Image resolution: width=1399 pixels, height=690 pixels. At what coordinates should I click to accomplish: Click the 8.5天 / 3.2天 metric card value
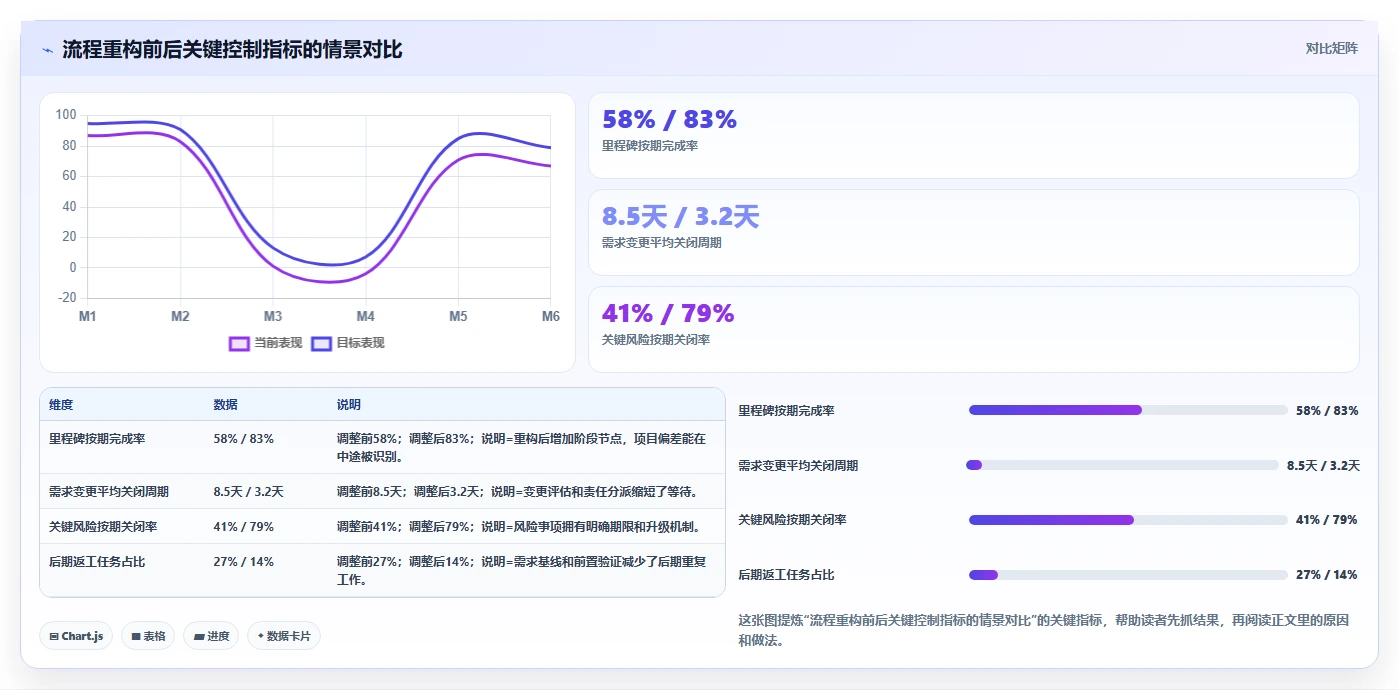pos(680,217)
